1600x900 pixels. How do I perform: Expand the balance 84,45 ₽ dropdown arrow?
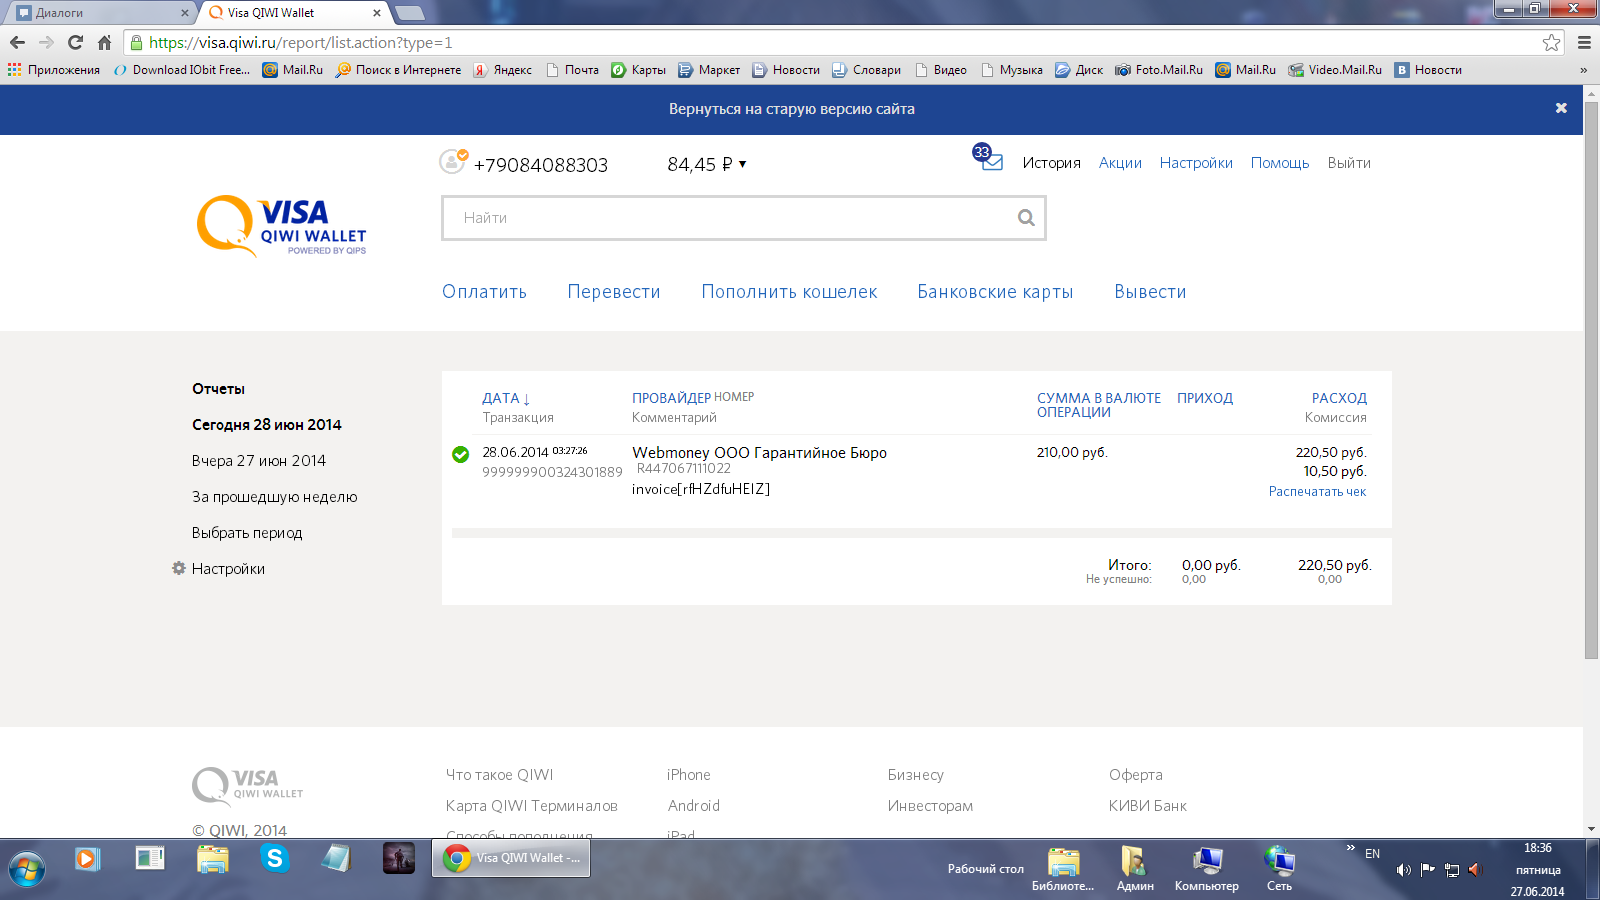click(x=742, y=164)
